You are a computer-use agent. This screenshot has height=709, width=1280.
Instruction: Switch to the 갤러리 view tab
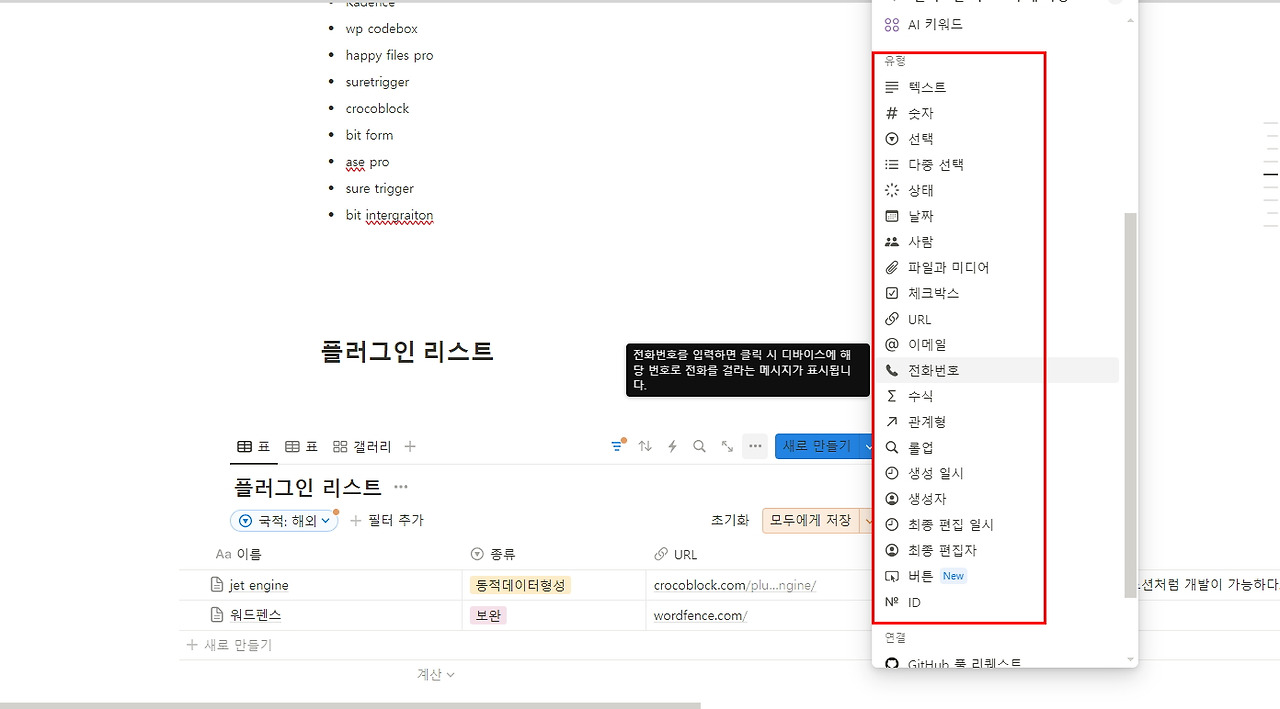[360, 446]
